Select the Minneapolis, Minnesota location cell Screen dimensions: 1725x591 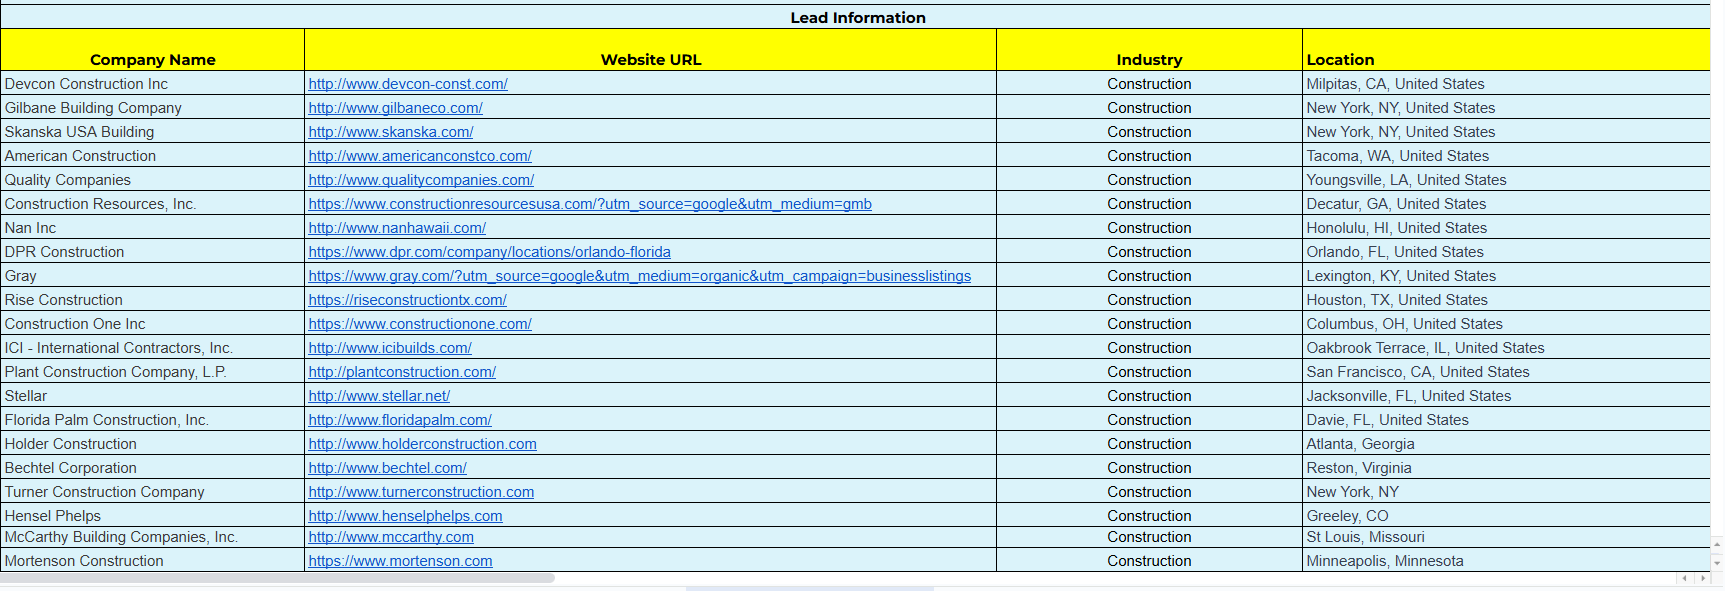pos(1506,561)
